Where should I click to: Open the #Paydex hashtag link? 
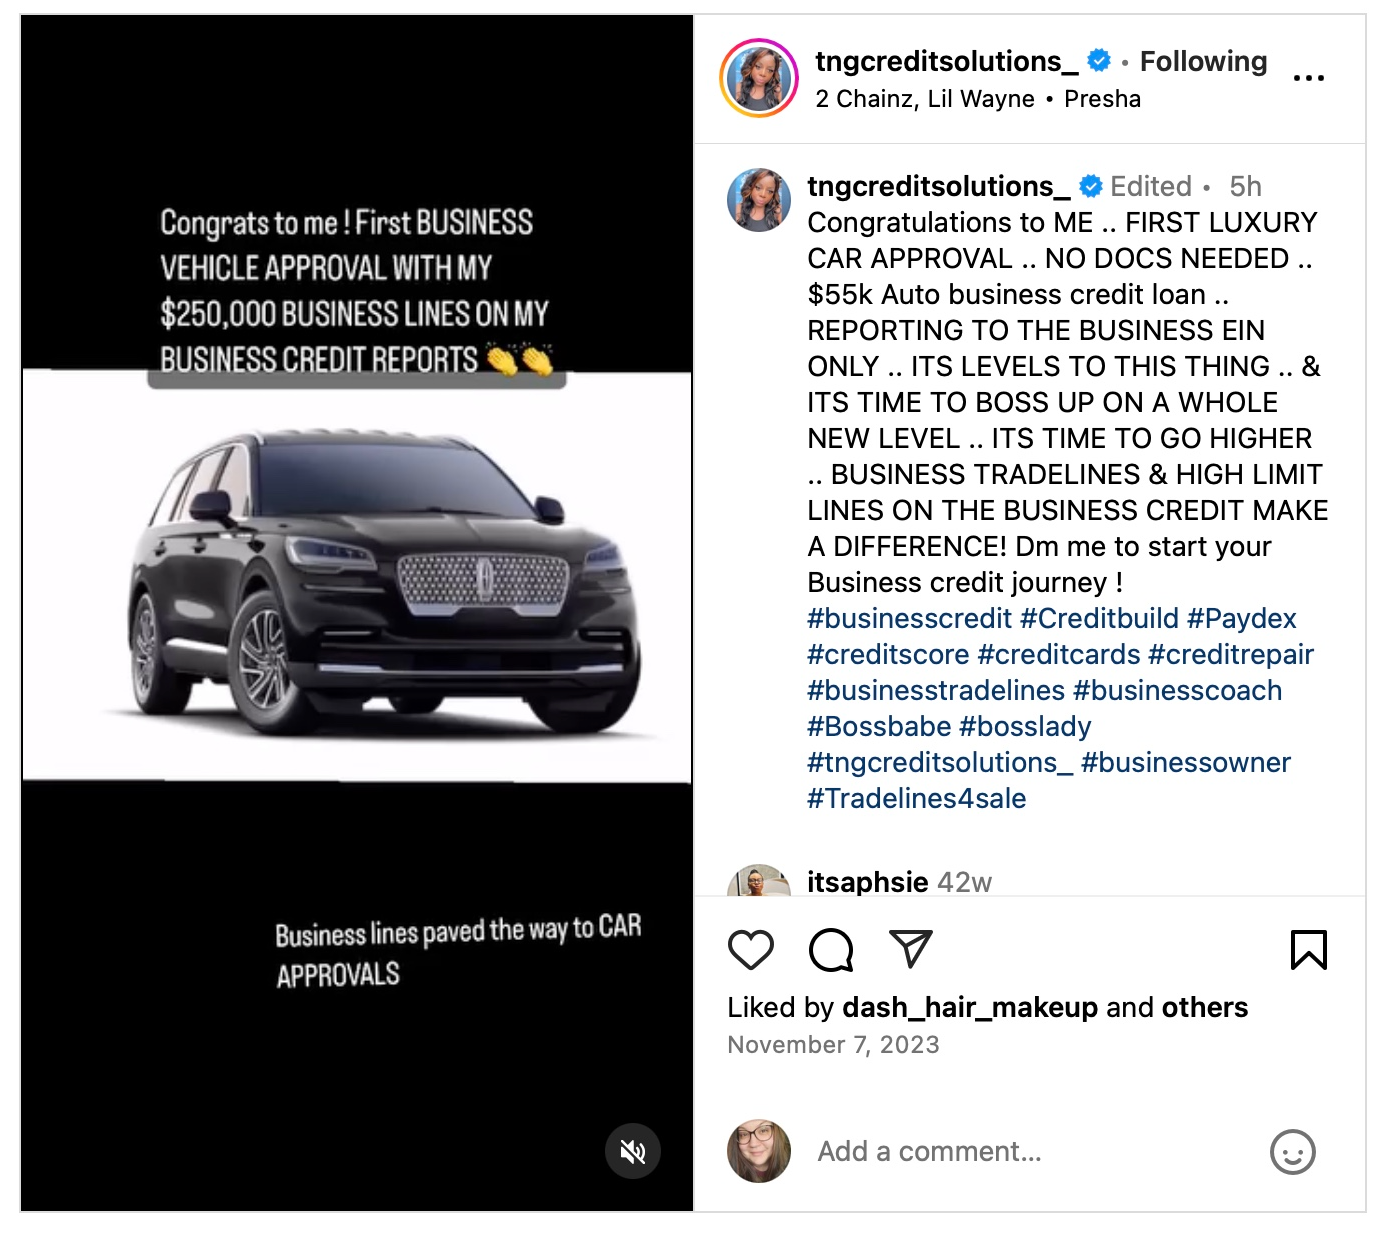(1241, 619)
